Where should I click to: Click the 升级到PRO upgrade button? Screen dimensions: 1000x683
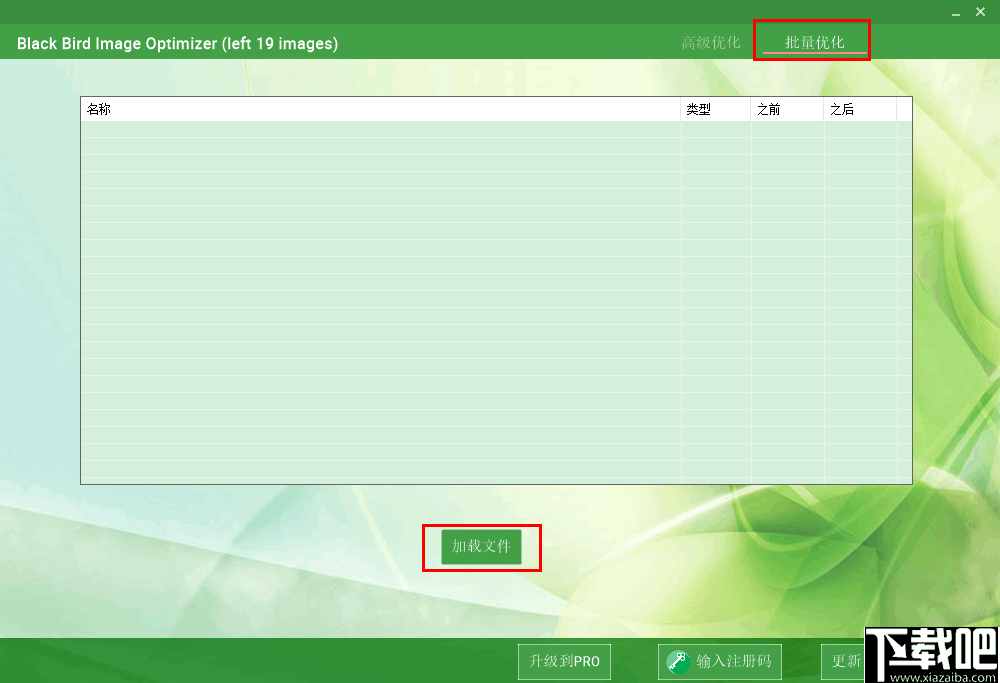tap(563, 661)
